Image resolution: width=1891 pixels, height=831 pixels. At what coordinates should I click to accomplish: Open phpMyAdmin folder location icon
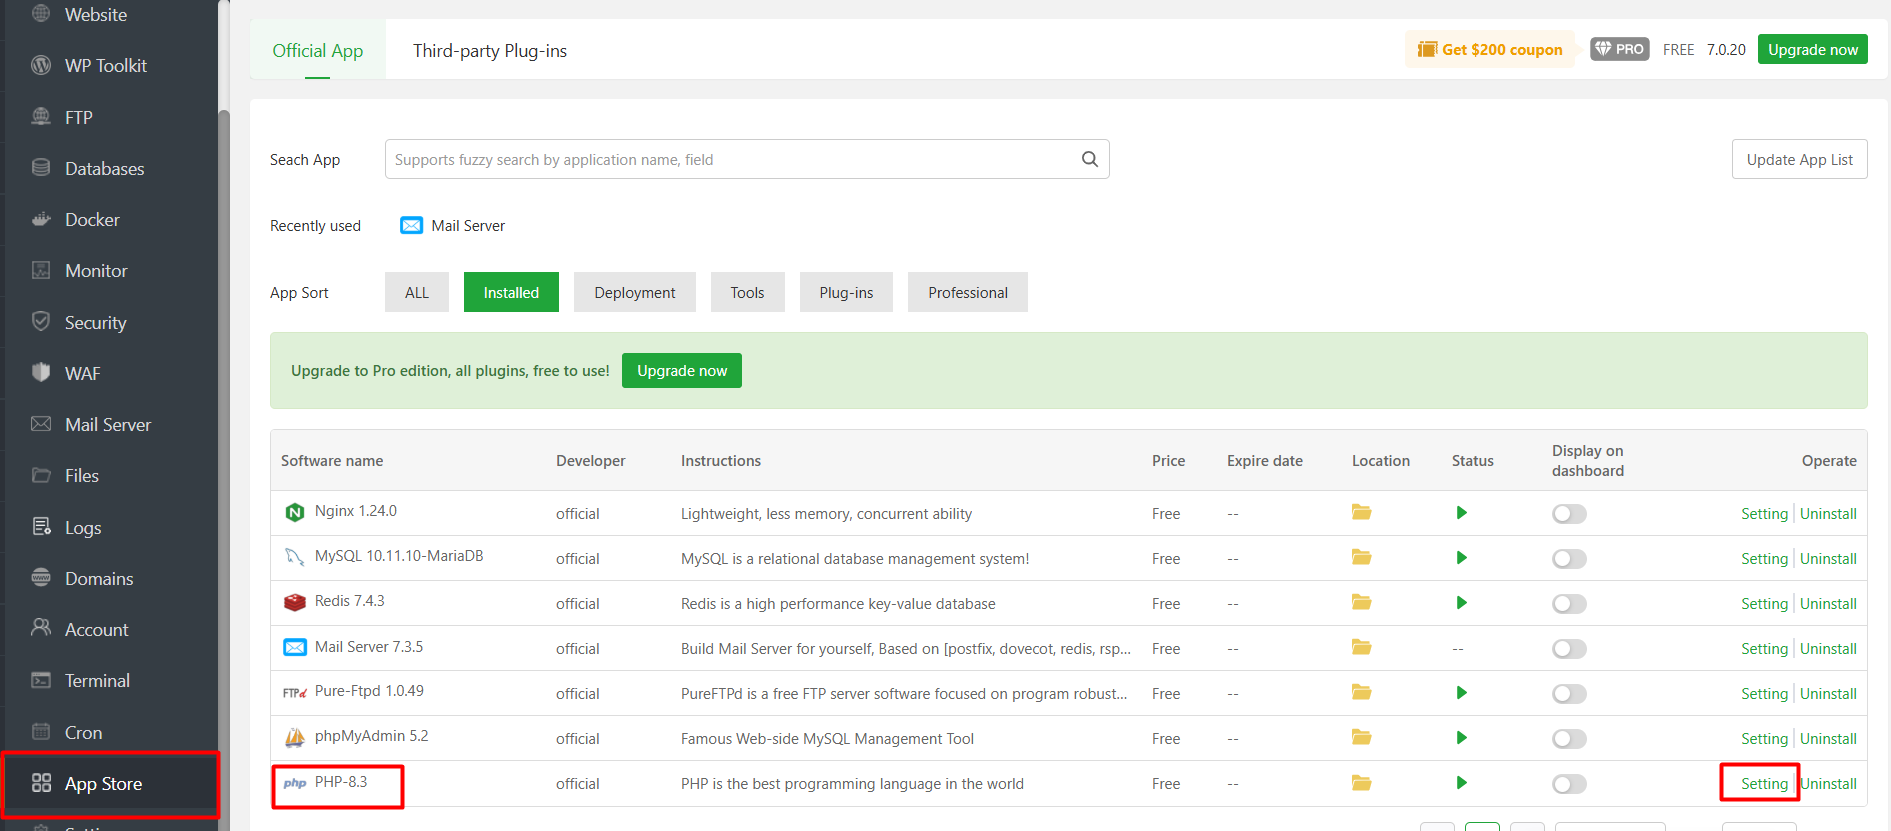click(x=1361, y=737)
